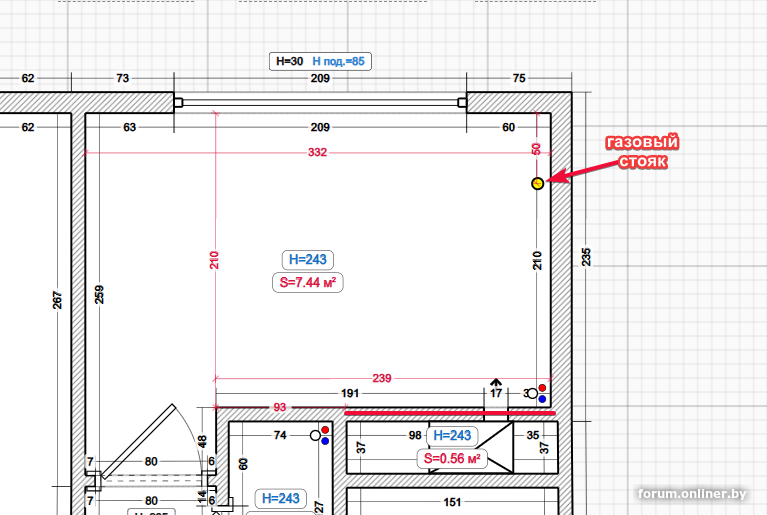Select the red hot water dot next to 74
The height and width of the screenshot is (515, 767).
(325, 430)
